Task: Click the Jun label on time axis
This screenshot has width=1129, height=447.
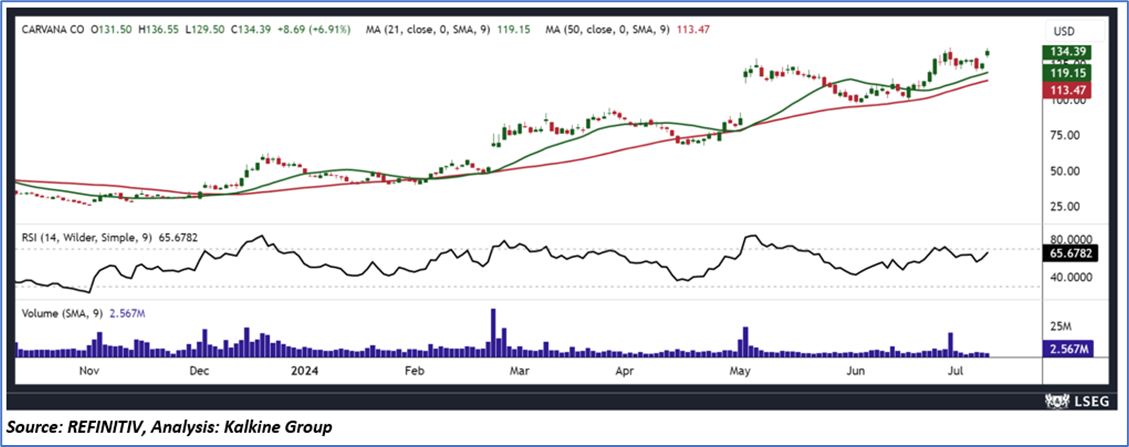Action: pos(855,371)
